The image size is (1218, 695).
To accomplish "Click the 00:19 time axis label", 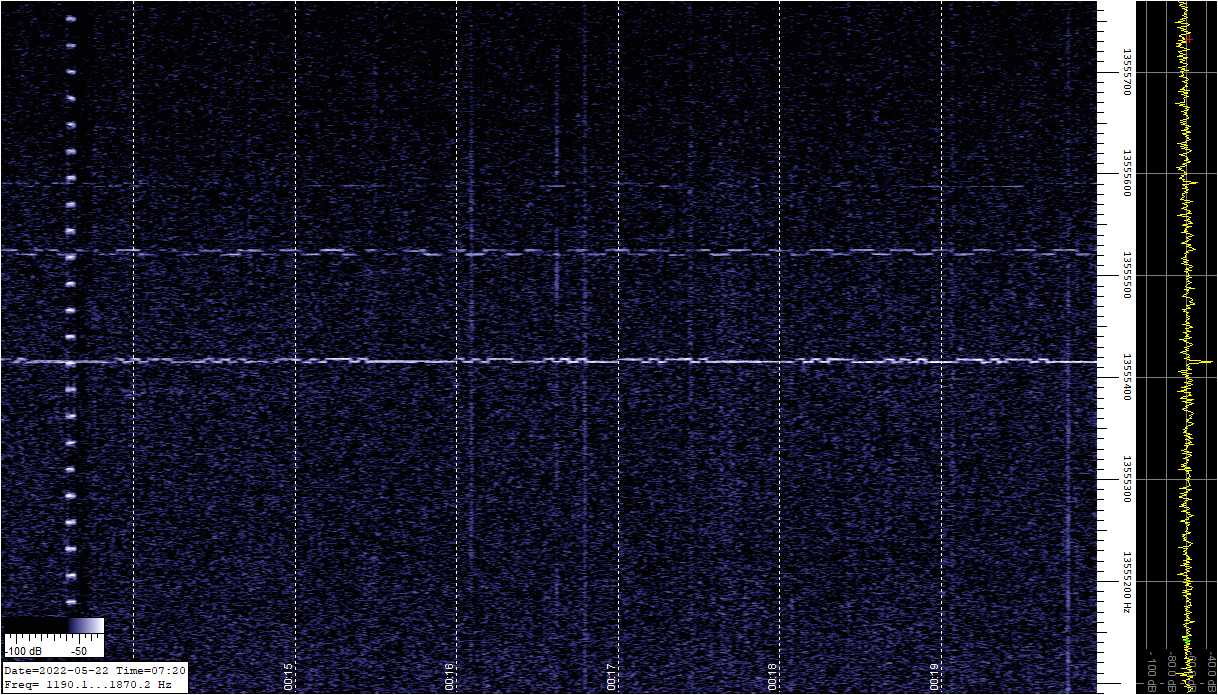I will 935,677.
